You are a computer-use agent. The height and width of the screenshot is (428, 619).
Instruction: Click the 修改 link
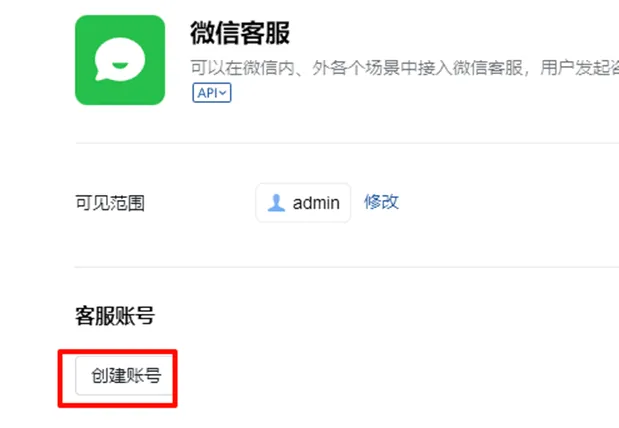coord(381,202)
